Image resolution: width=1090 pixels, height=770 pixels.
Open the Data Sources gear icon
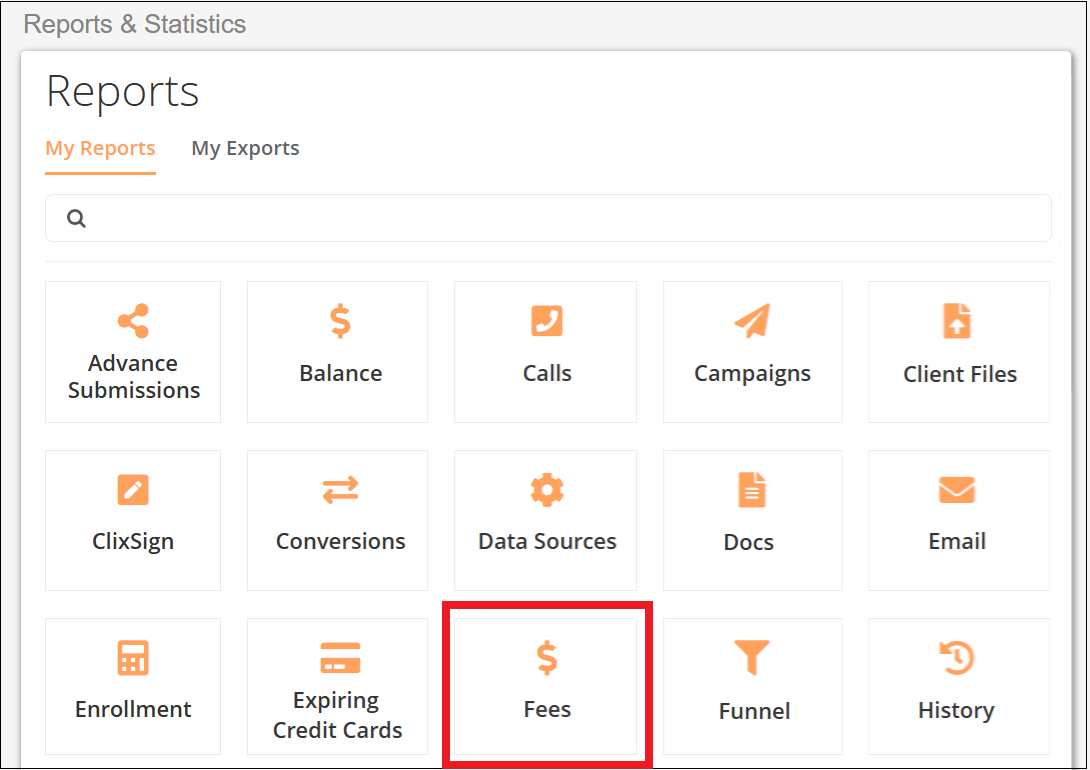coord(547,489)
